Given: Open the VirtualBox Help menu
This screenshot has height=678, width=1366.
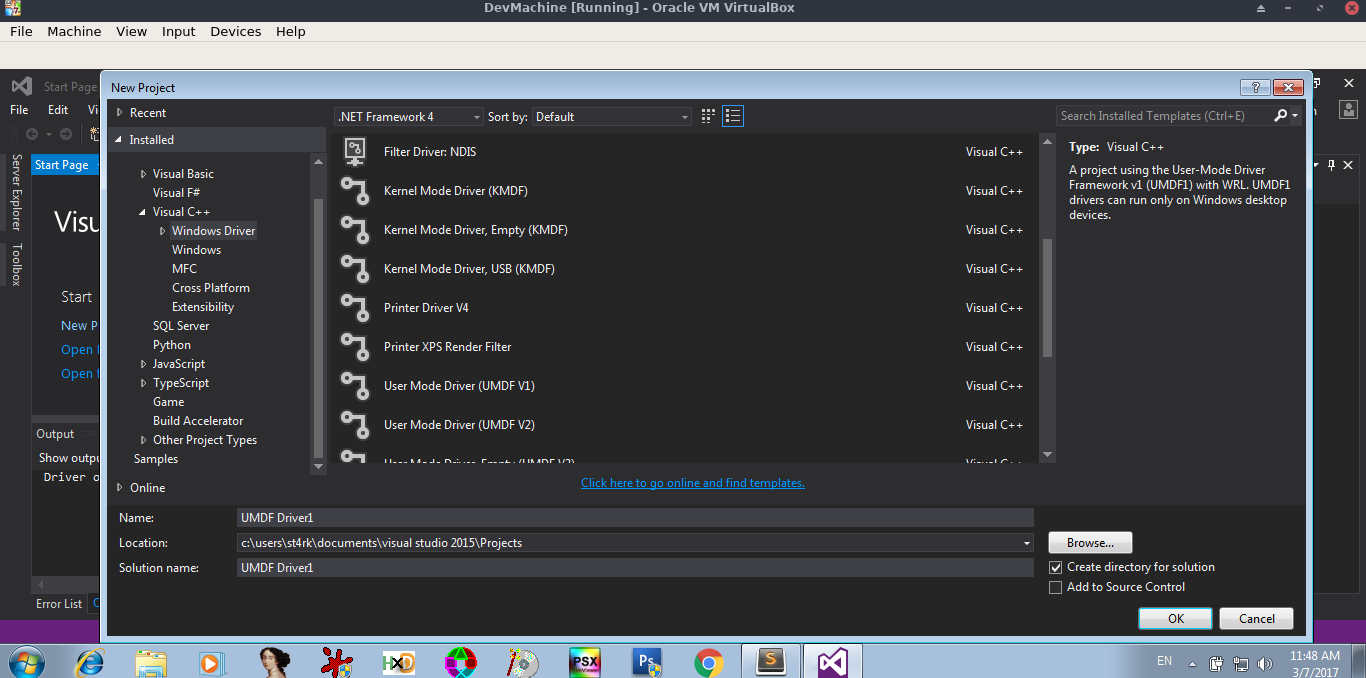Looking at the screenshot, I should 290,31.
